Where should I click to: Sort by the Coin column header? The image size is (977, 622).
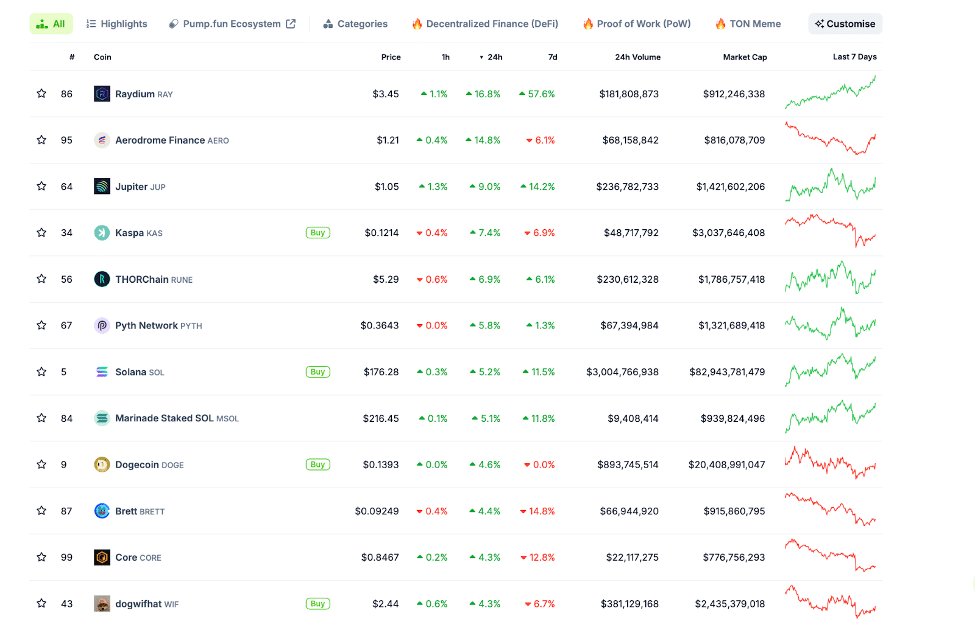102,57
